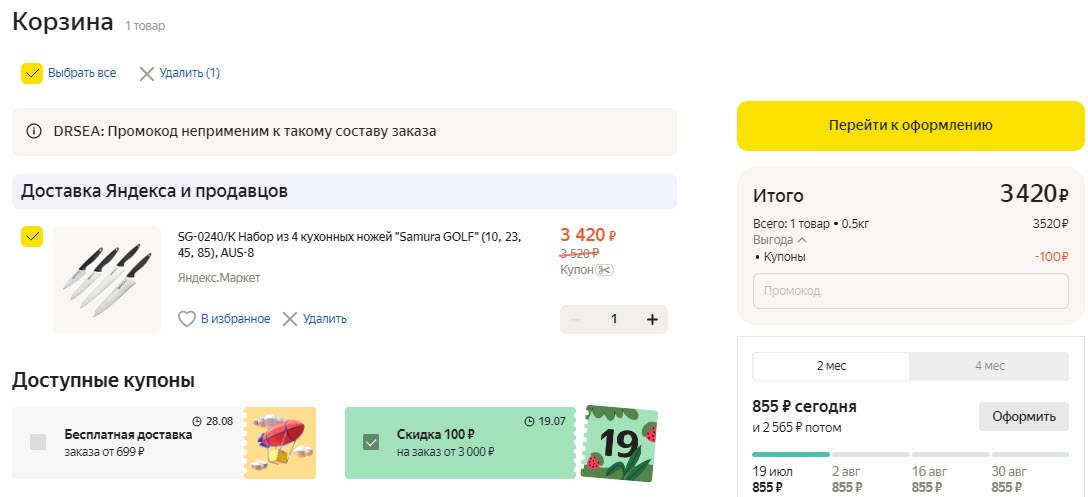
Task: Click the airship free delivery coupon image
Action: coord(280,441)
